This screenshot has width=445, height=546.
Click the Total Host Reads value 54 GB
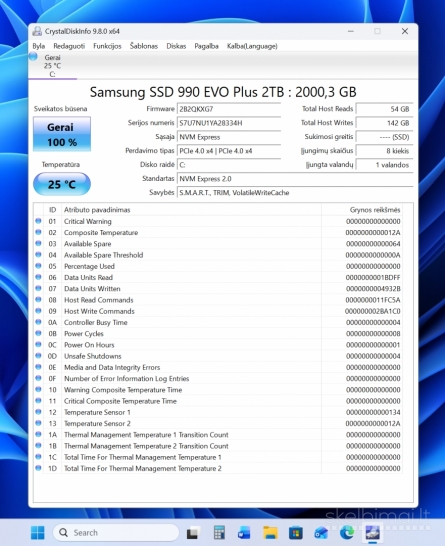[x=384, y=109]
